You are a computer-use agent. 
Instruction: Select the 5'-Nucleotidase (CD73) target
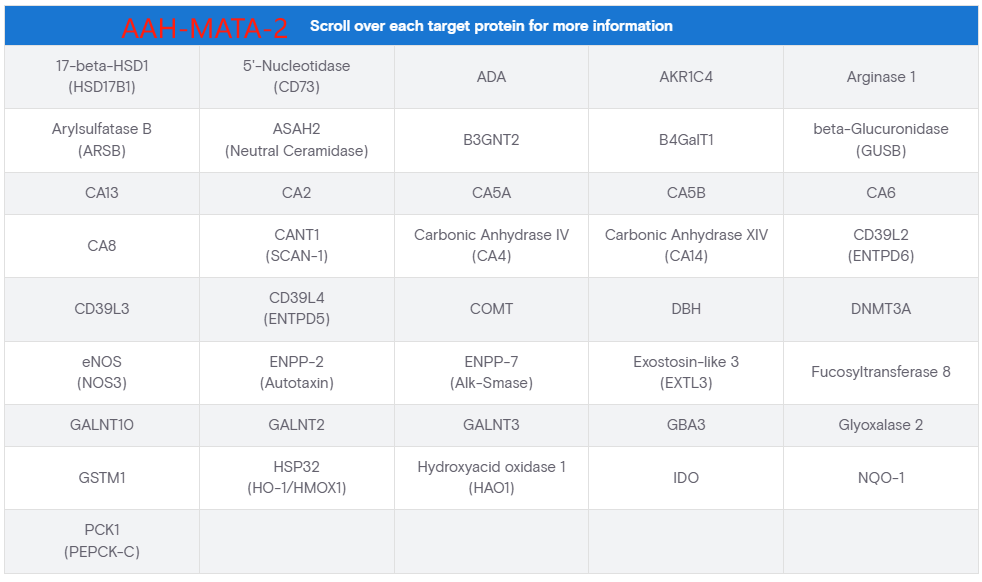click(x=296, y=76)
